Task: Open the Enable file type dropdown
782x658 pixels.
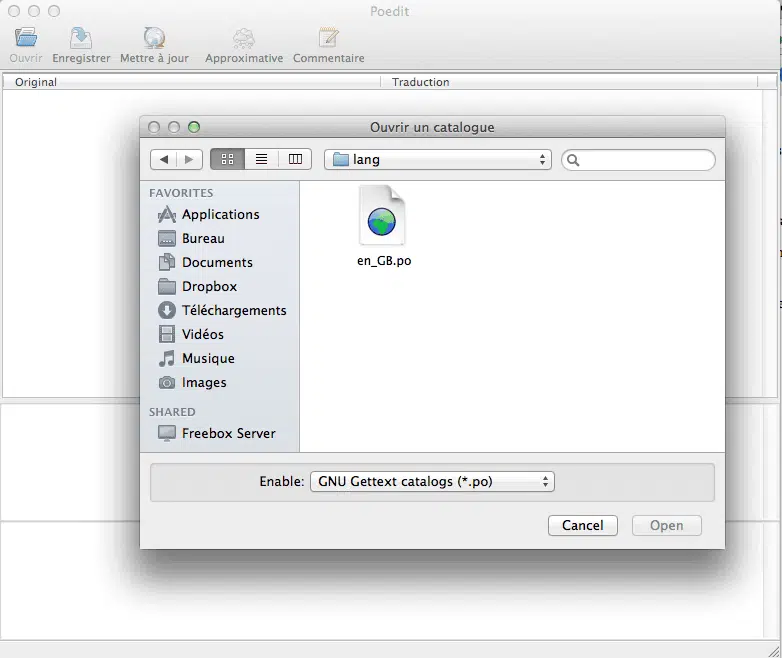Action: (432, 481)
